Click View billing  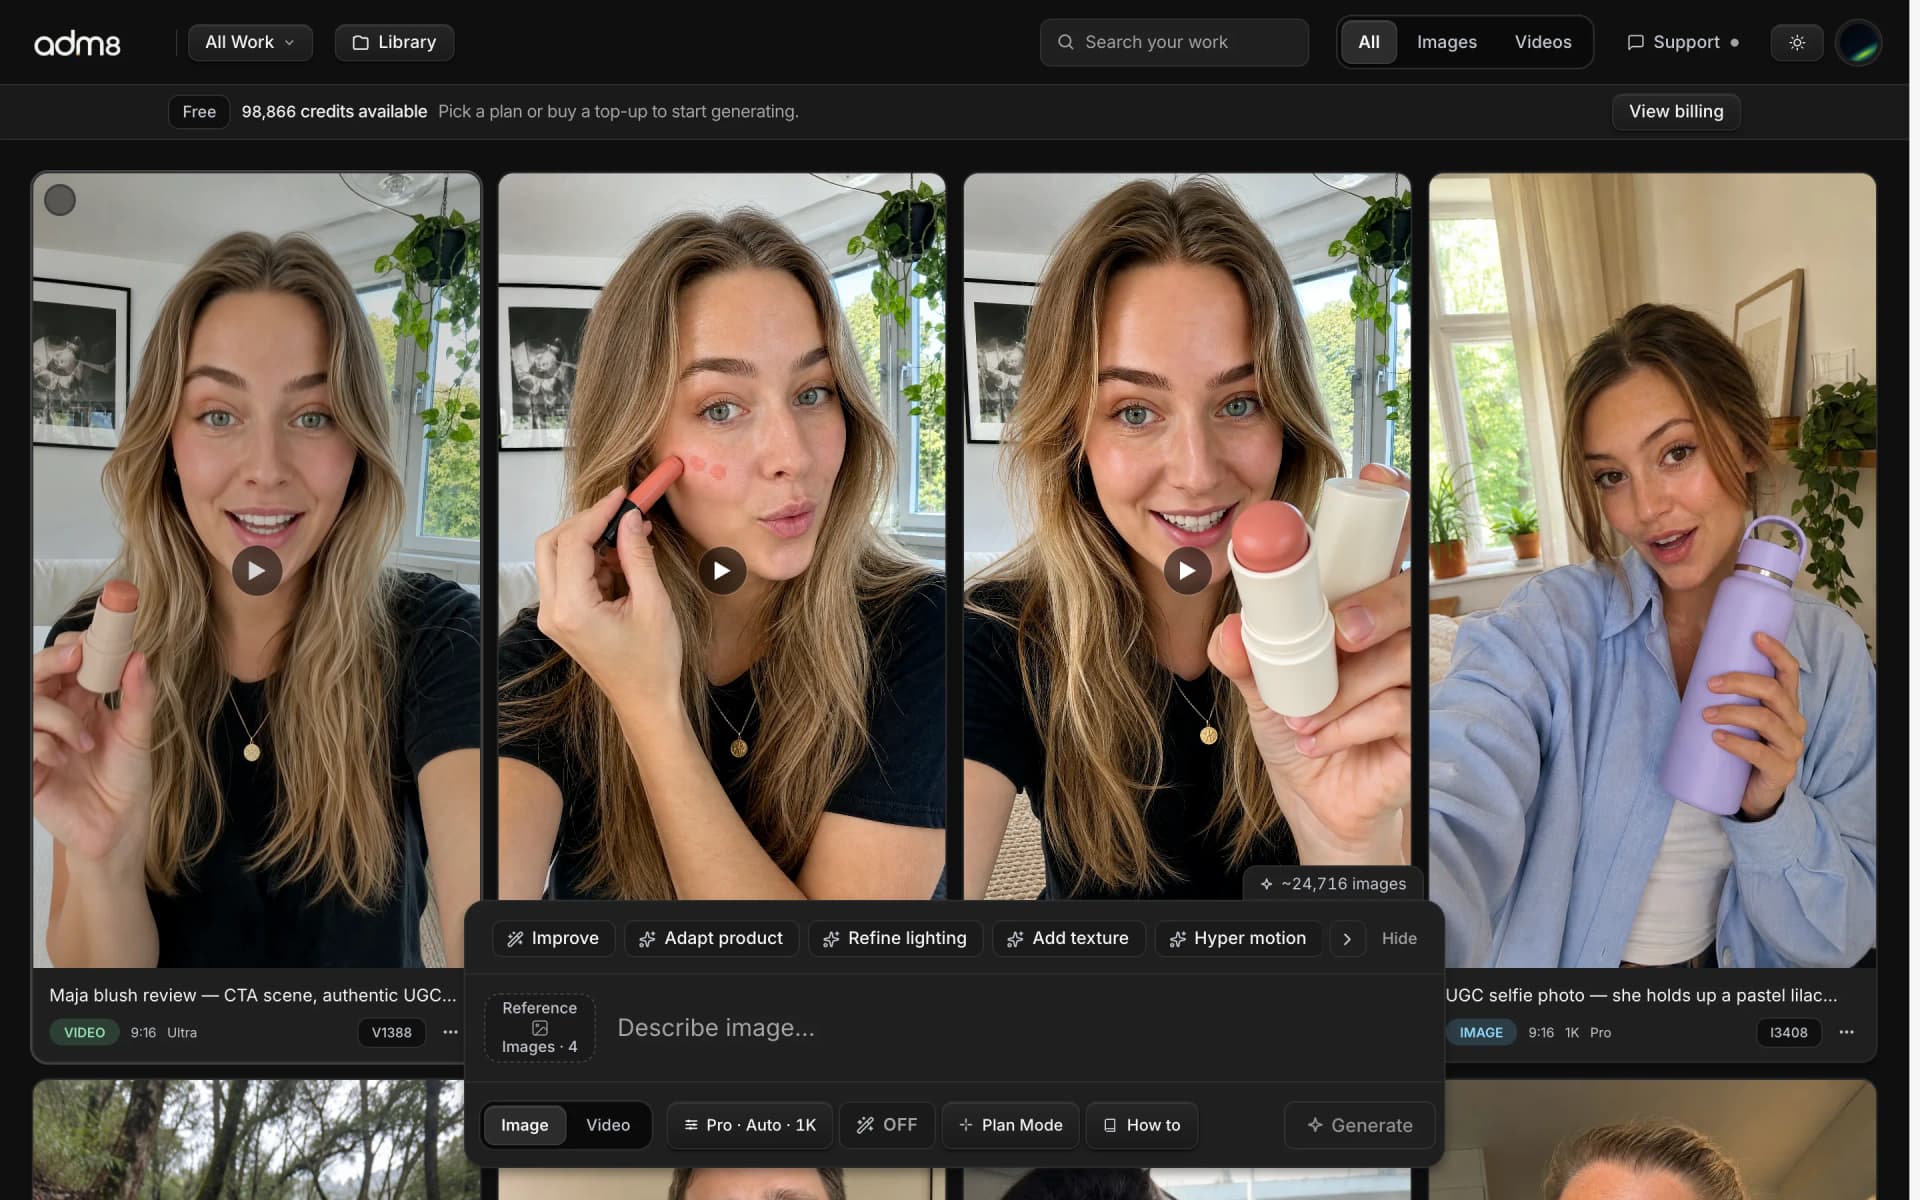tap(1675, 111)
